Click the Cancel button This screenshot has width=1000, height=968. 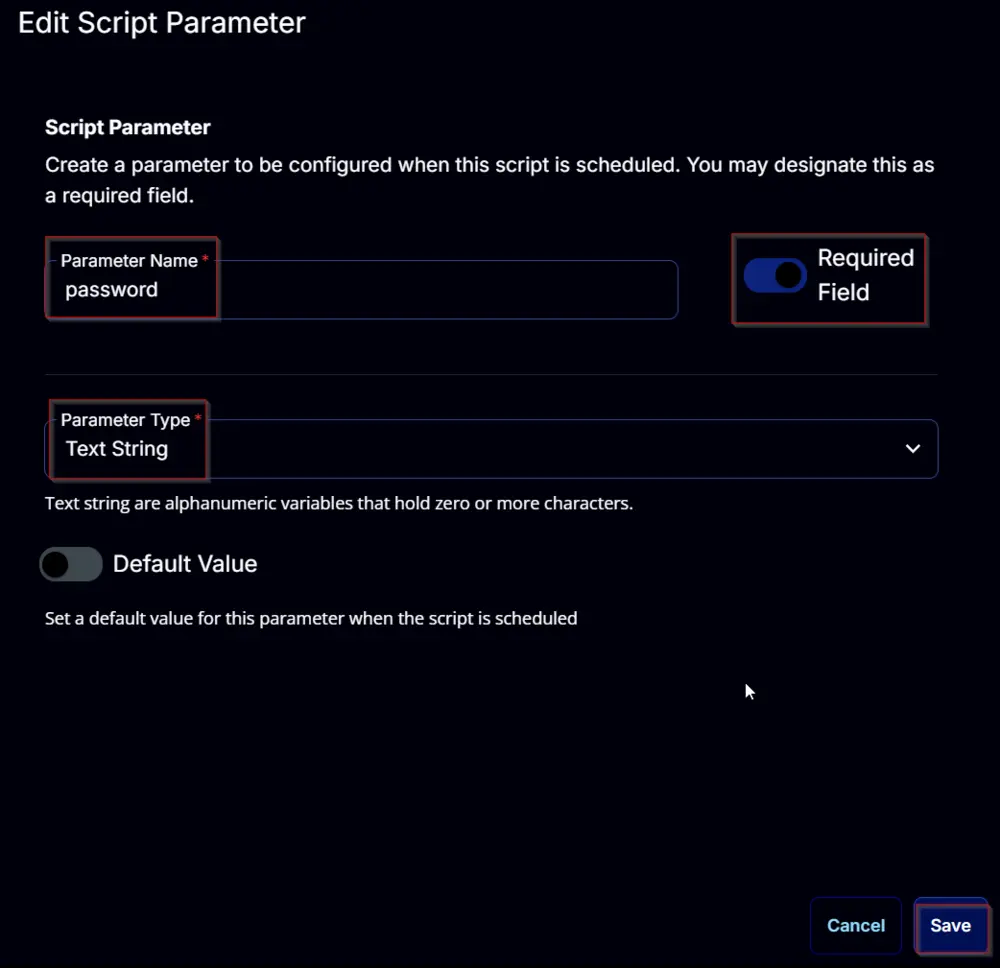point(856,925)
